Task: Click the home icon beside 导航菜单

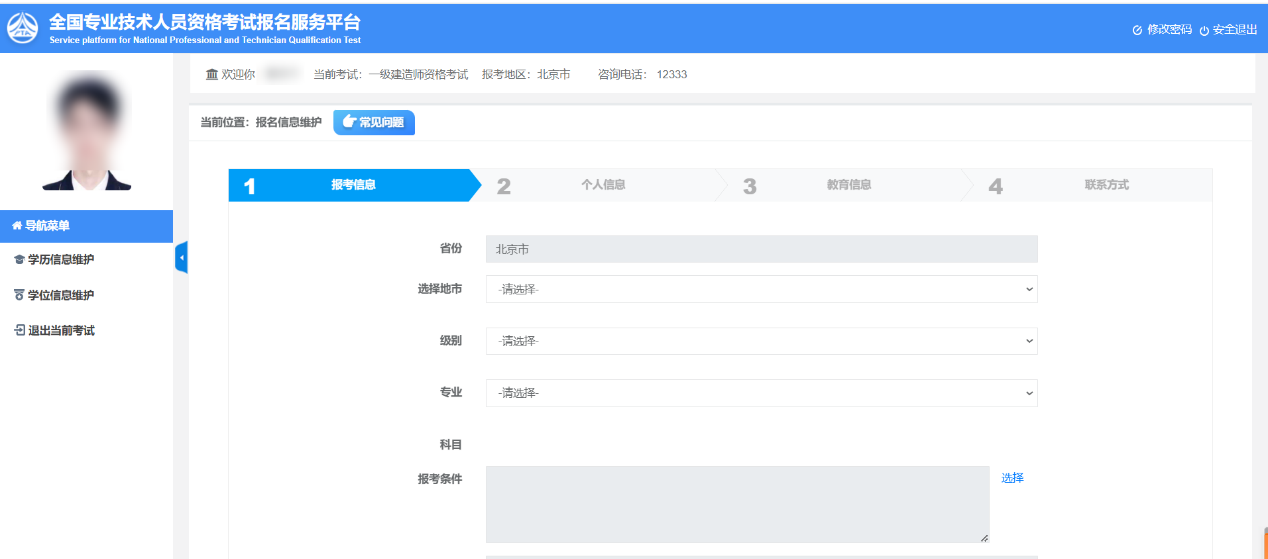Action: 17,226
